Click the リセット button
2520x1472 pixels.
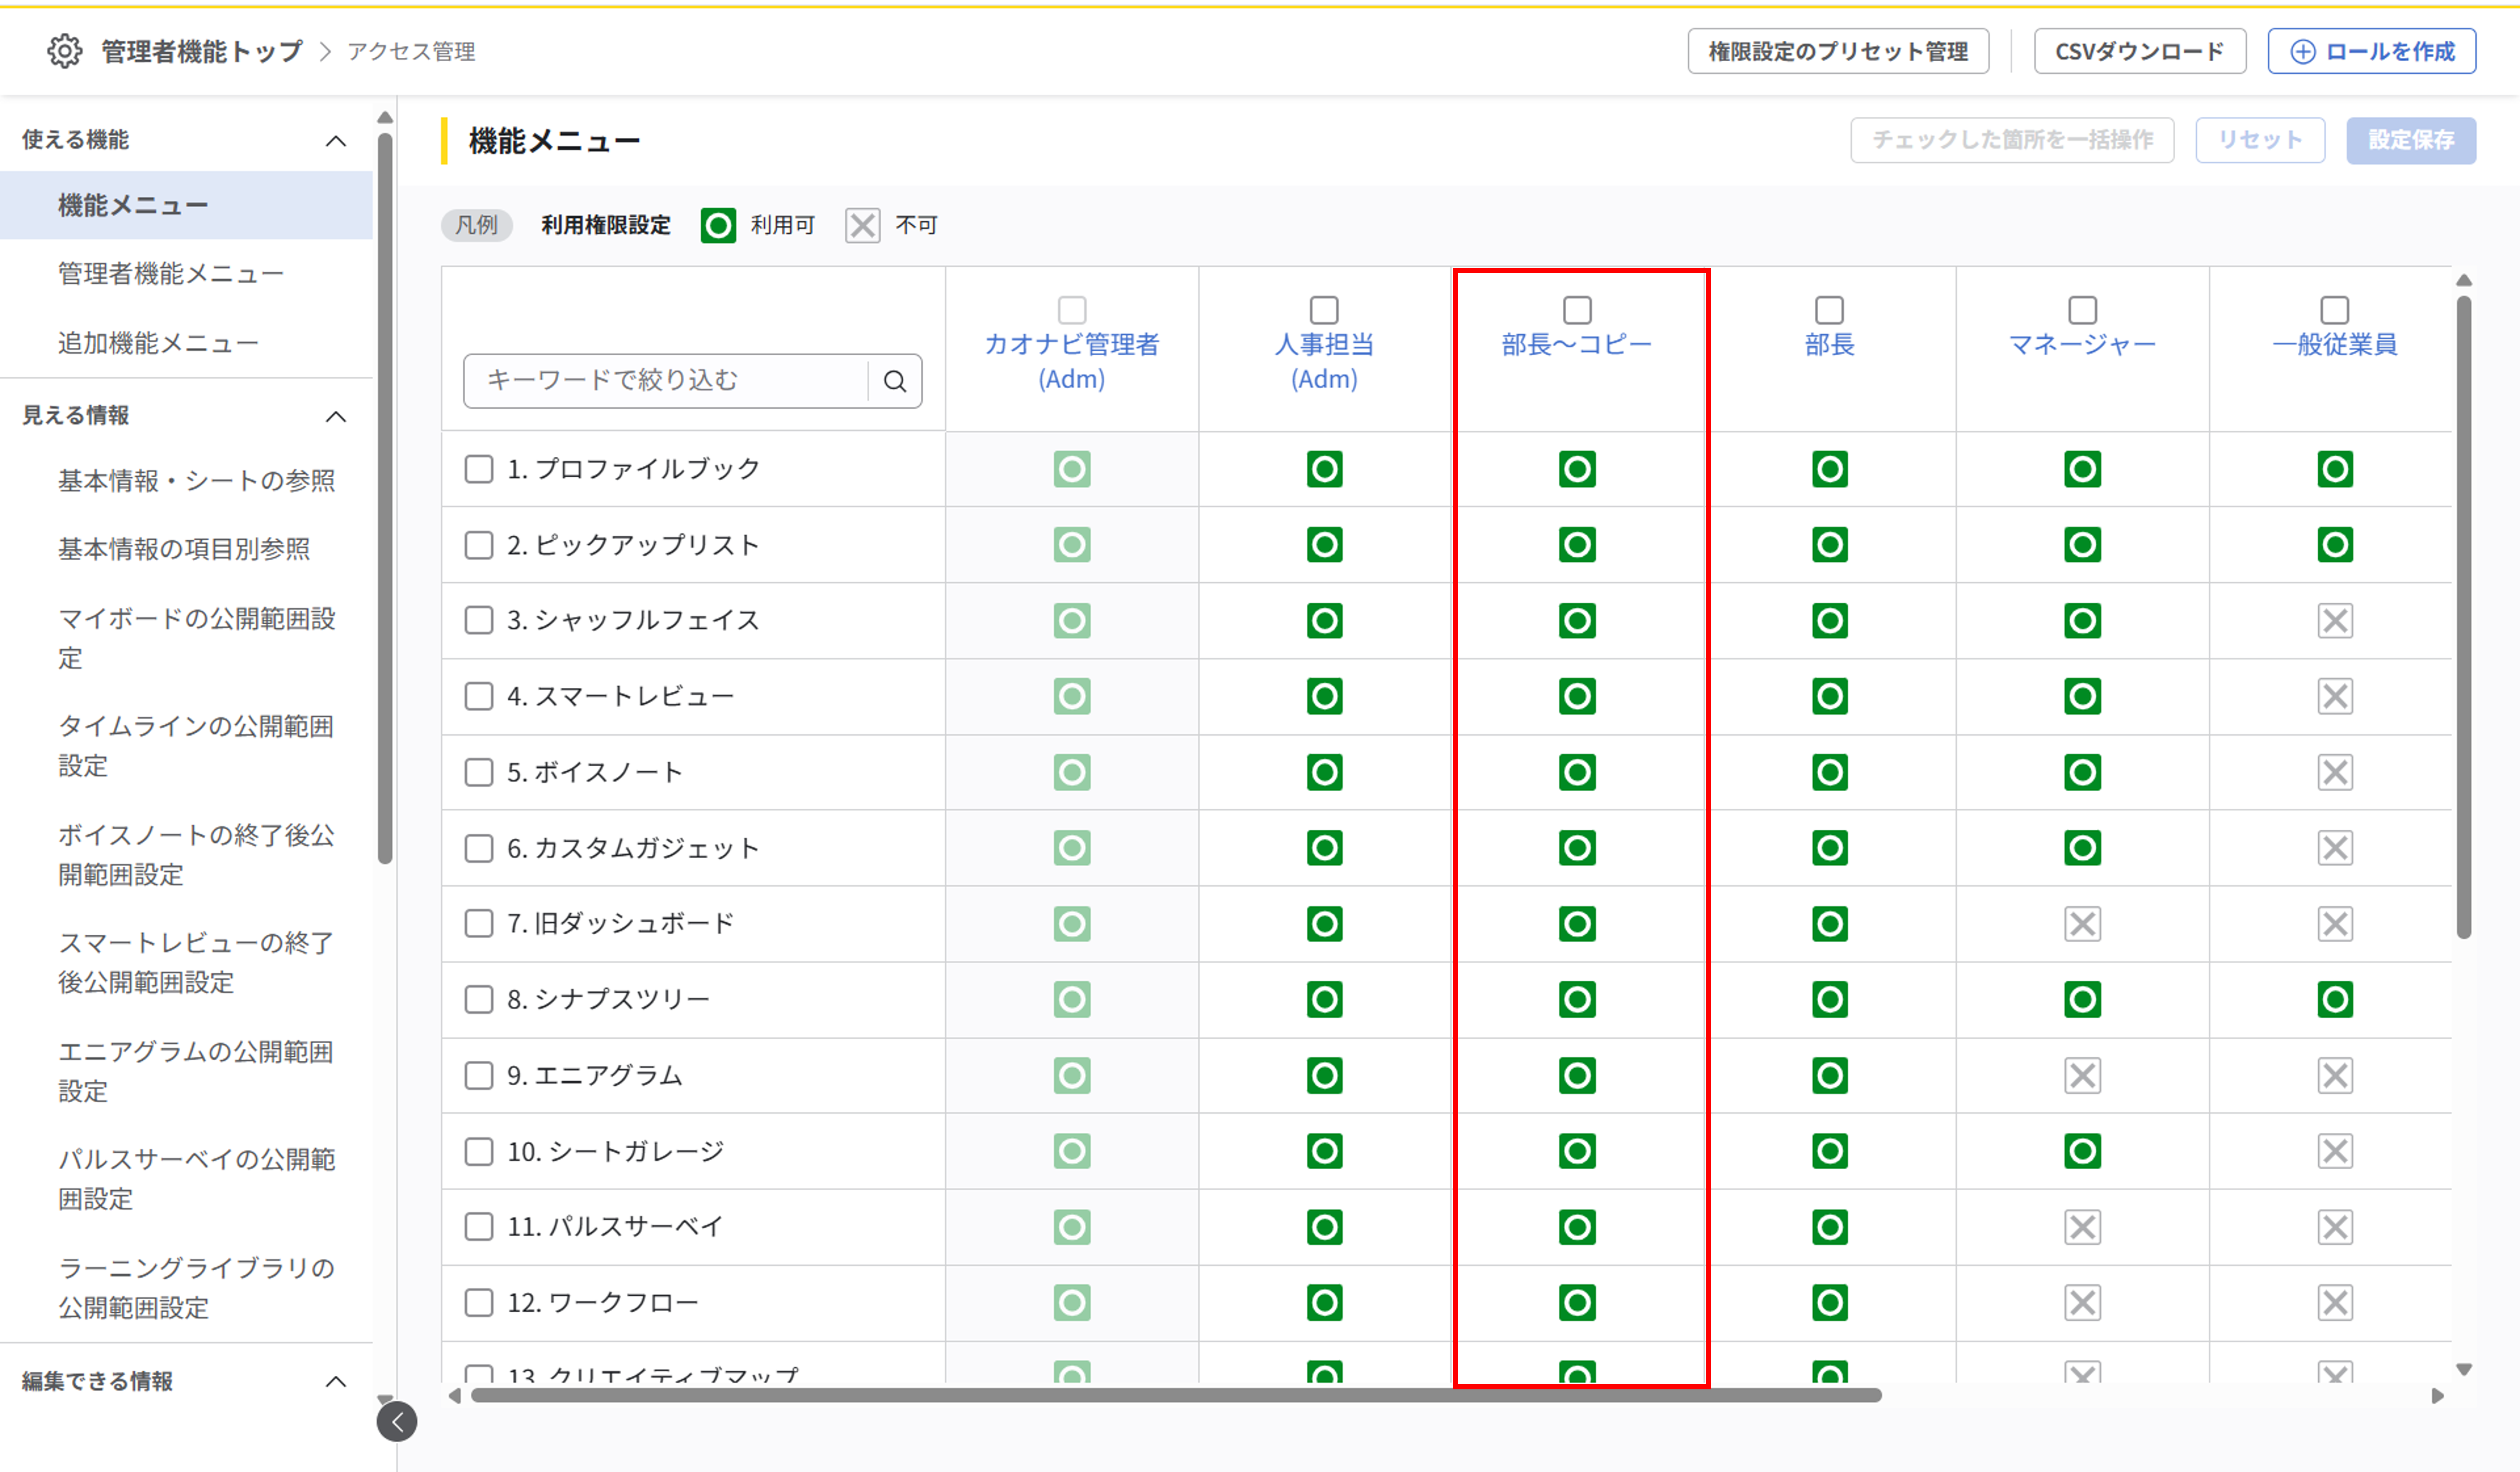pyautogui.click(x=2260, y=140)
